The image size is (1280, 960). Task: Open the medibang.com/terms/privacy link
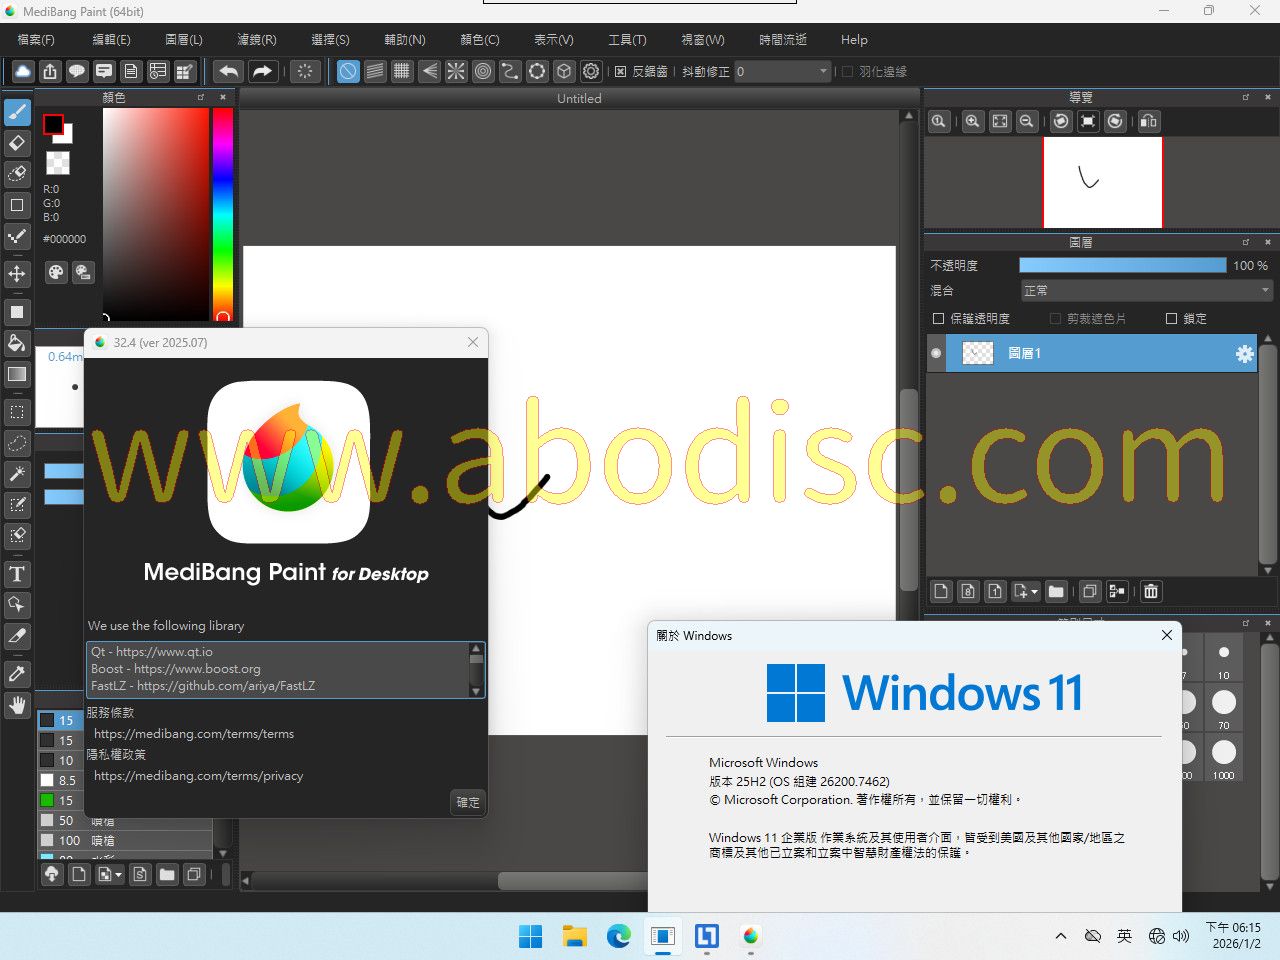point(198,776)
